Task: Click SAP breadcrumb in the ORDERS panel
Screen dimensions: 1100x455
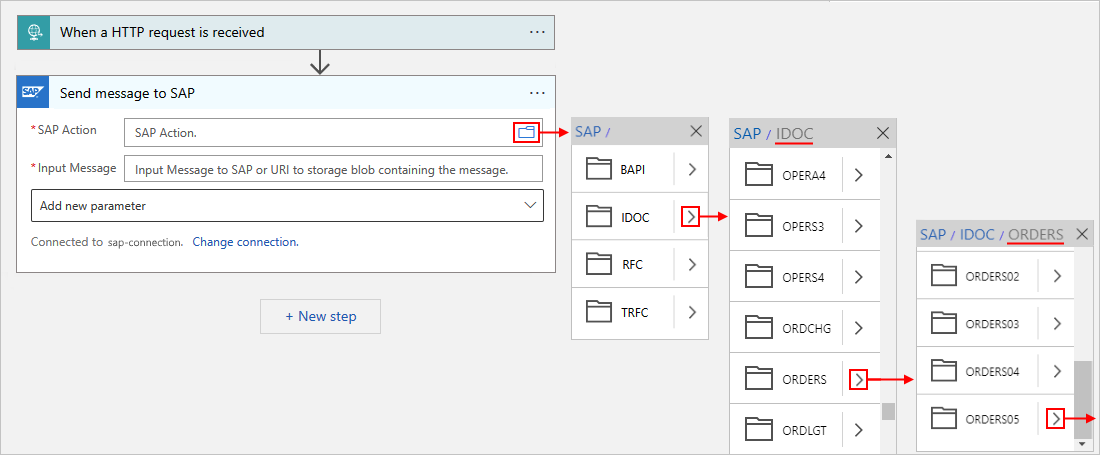Action: tap(933, 234)
